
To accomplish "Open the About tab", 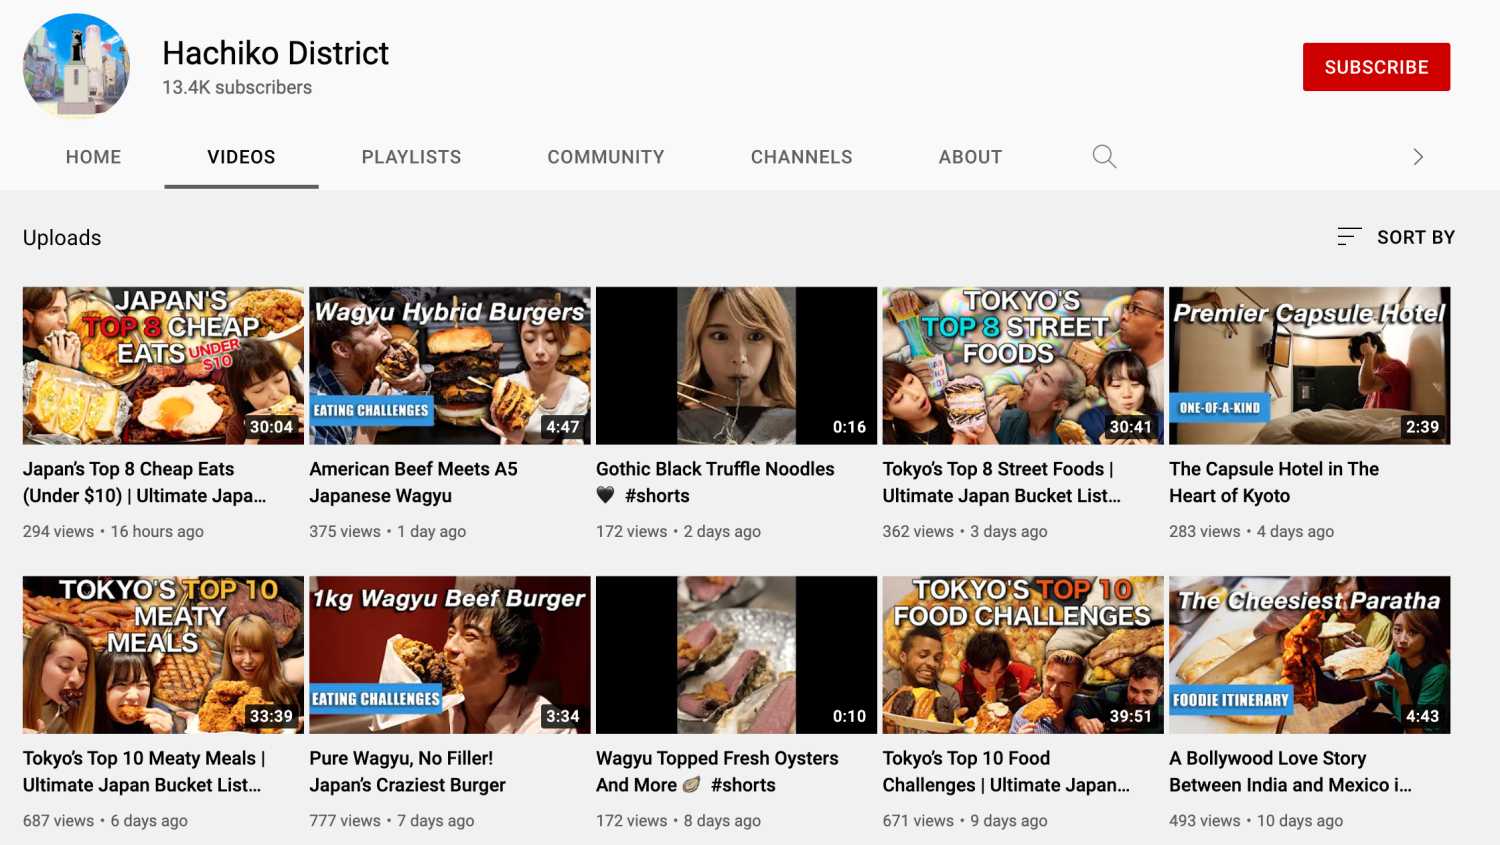I will 969,157.
